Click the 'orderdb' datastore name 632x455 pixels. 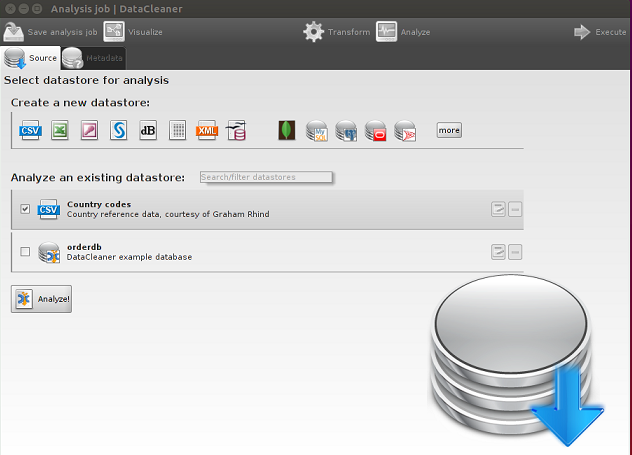coord(84,247)
